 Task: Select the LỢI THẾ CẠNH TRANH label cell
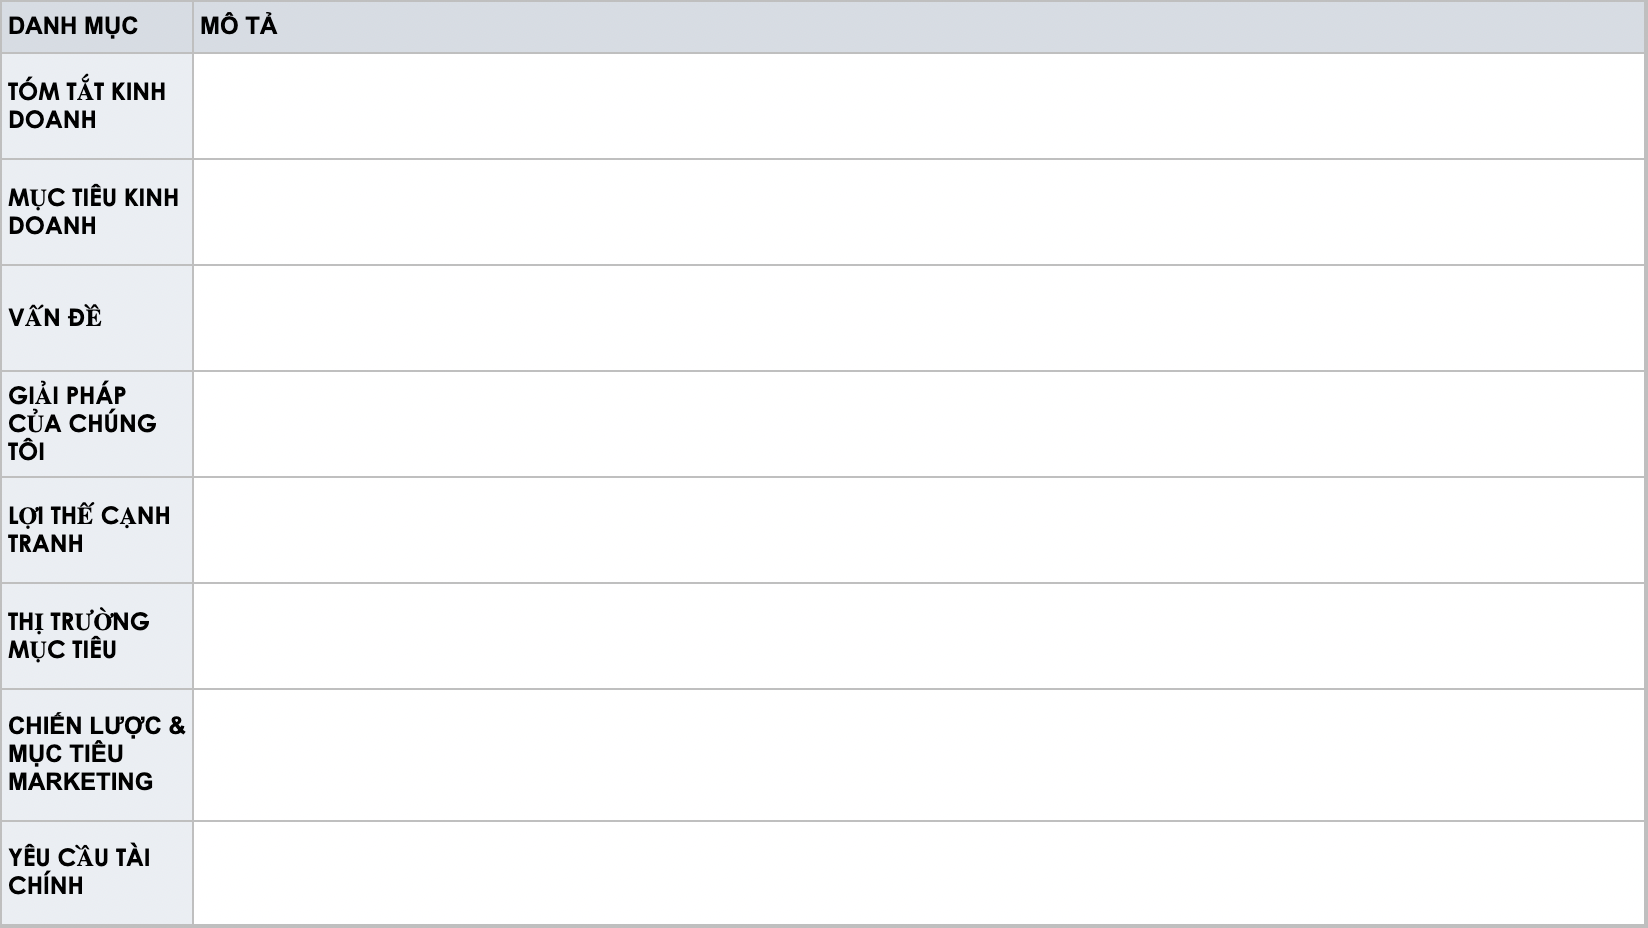pos(96,530)
